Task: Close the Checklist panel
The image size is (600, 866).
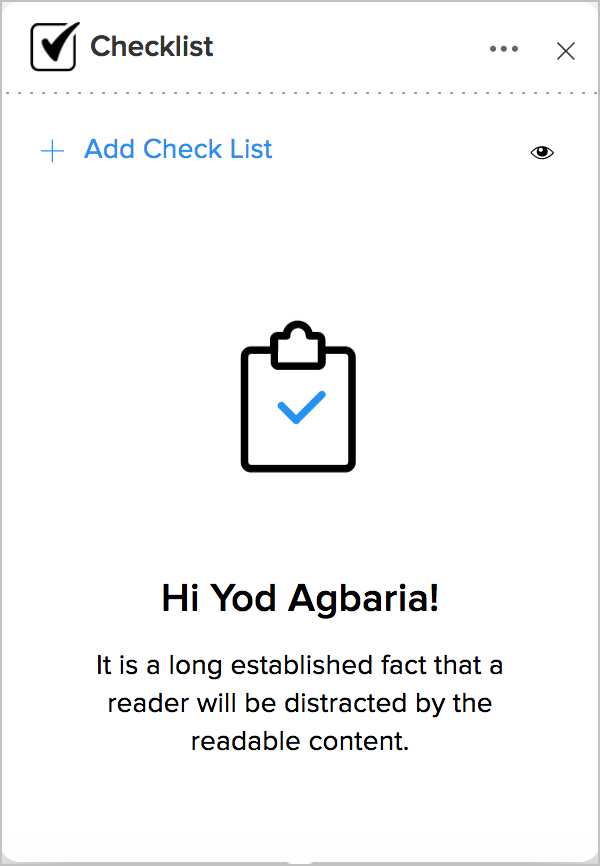Action: click(566, 51)
